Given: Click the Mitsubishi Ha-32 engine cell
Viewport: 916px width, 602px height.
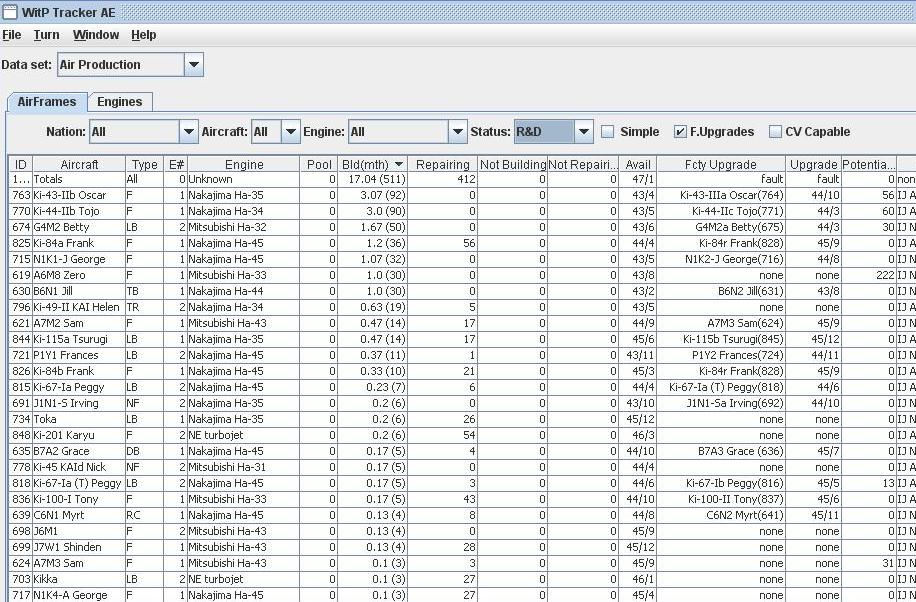Looking at the screenshot, I should point(244,227).
